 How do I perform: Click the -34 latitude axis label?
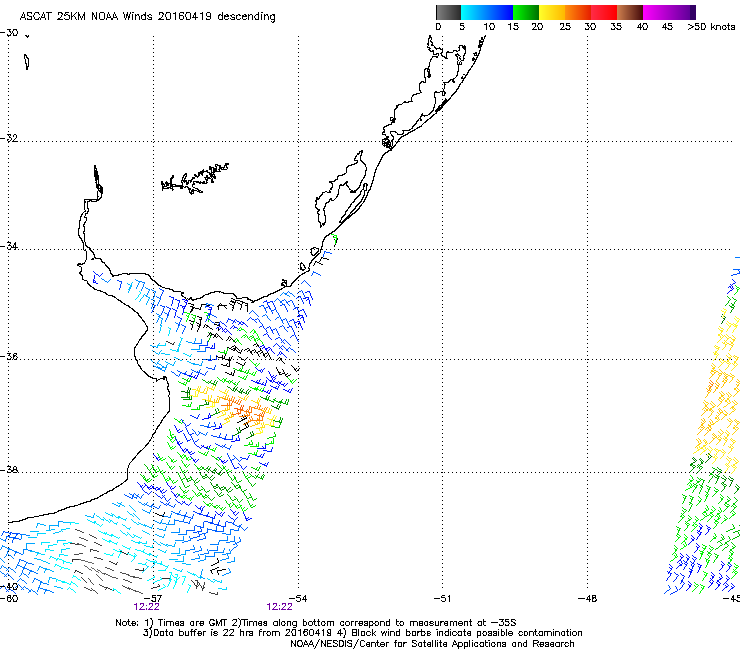9,246
